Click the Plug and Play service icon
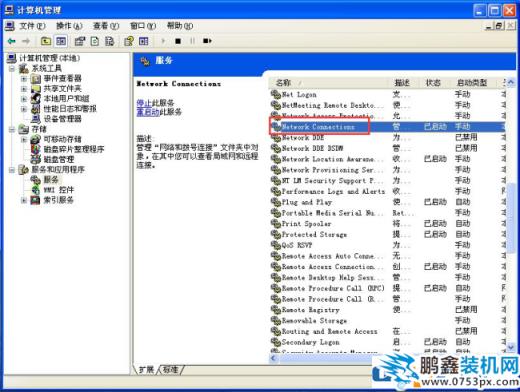Viewport: 520px width, 392px height. tap(276, 202)
